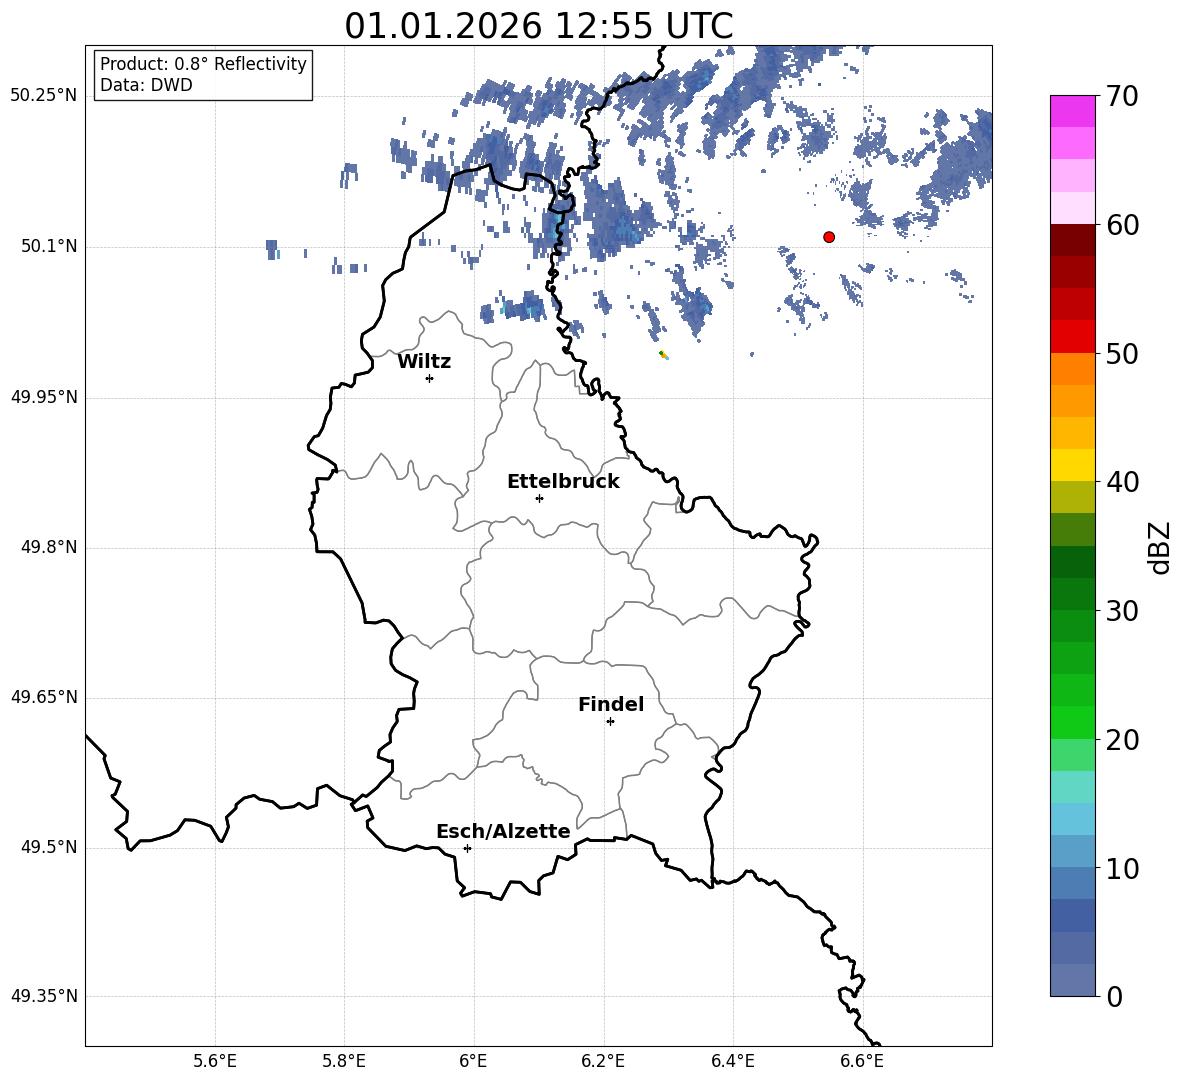Click the Product: 0.8° Reflectivity text

click(203, 64)
